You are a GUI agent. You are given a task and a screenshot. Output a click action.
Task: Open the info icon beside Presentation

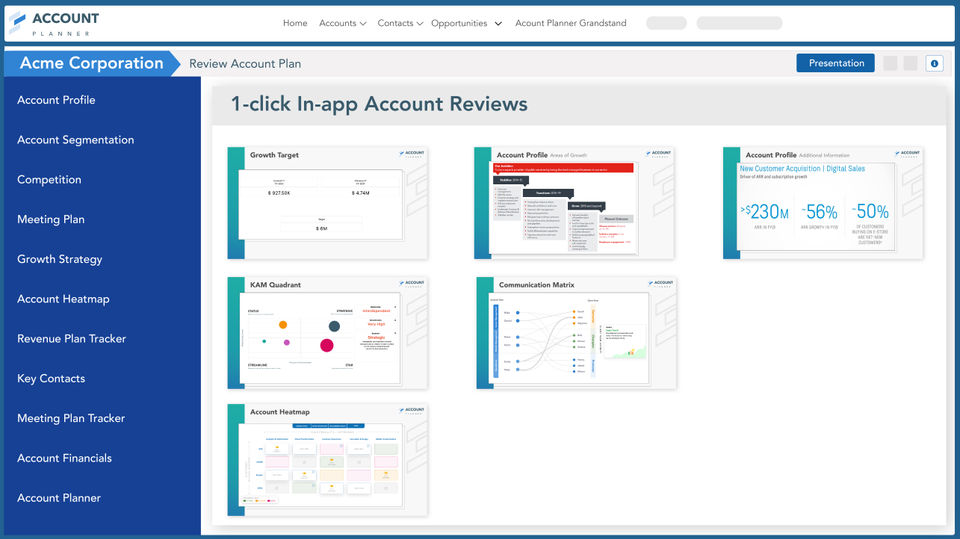[x=934, y=63]
